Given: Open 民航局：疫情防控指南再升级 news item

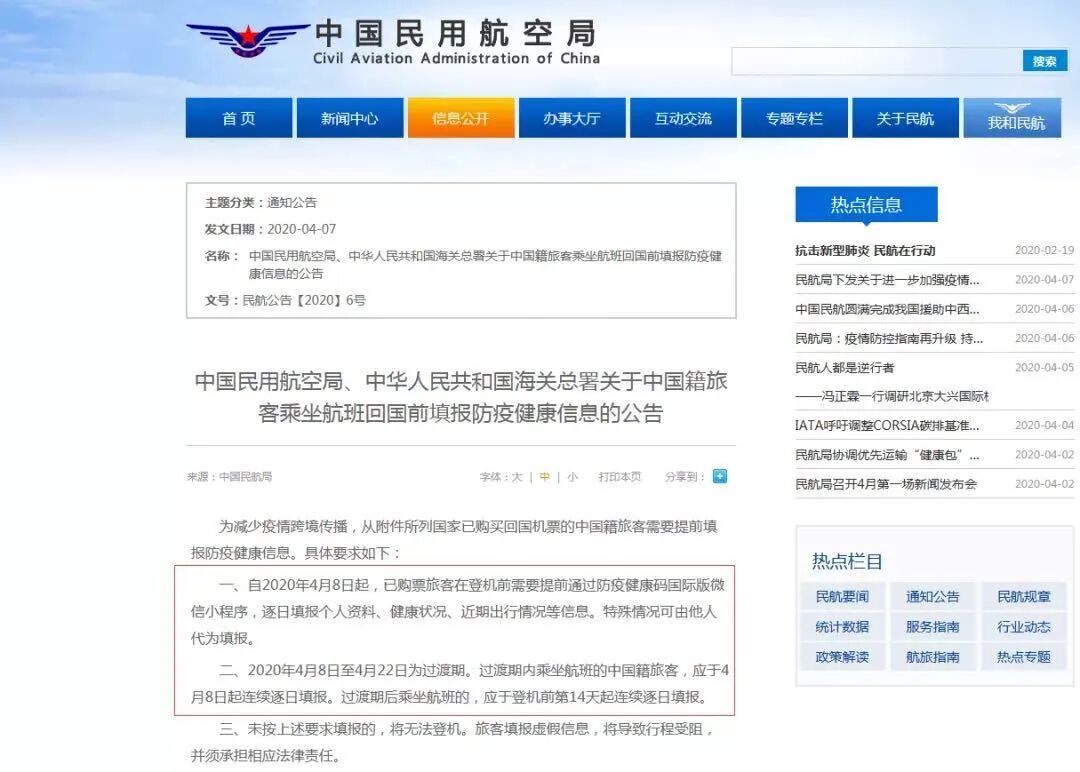Looking at the screenshot, I should [x=889, y=338].
